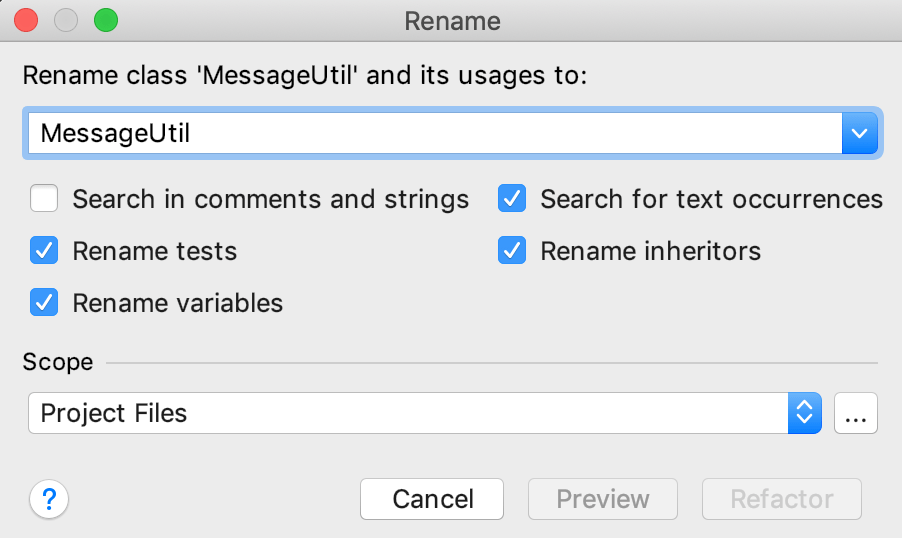
Task: Open the help question mark button
Action: [x=49, y=499]
